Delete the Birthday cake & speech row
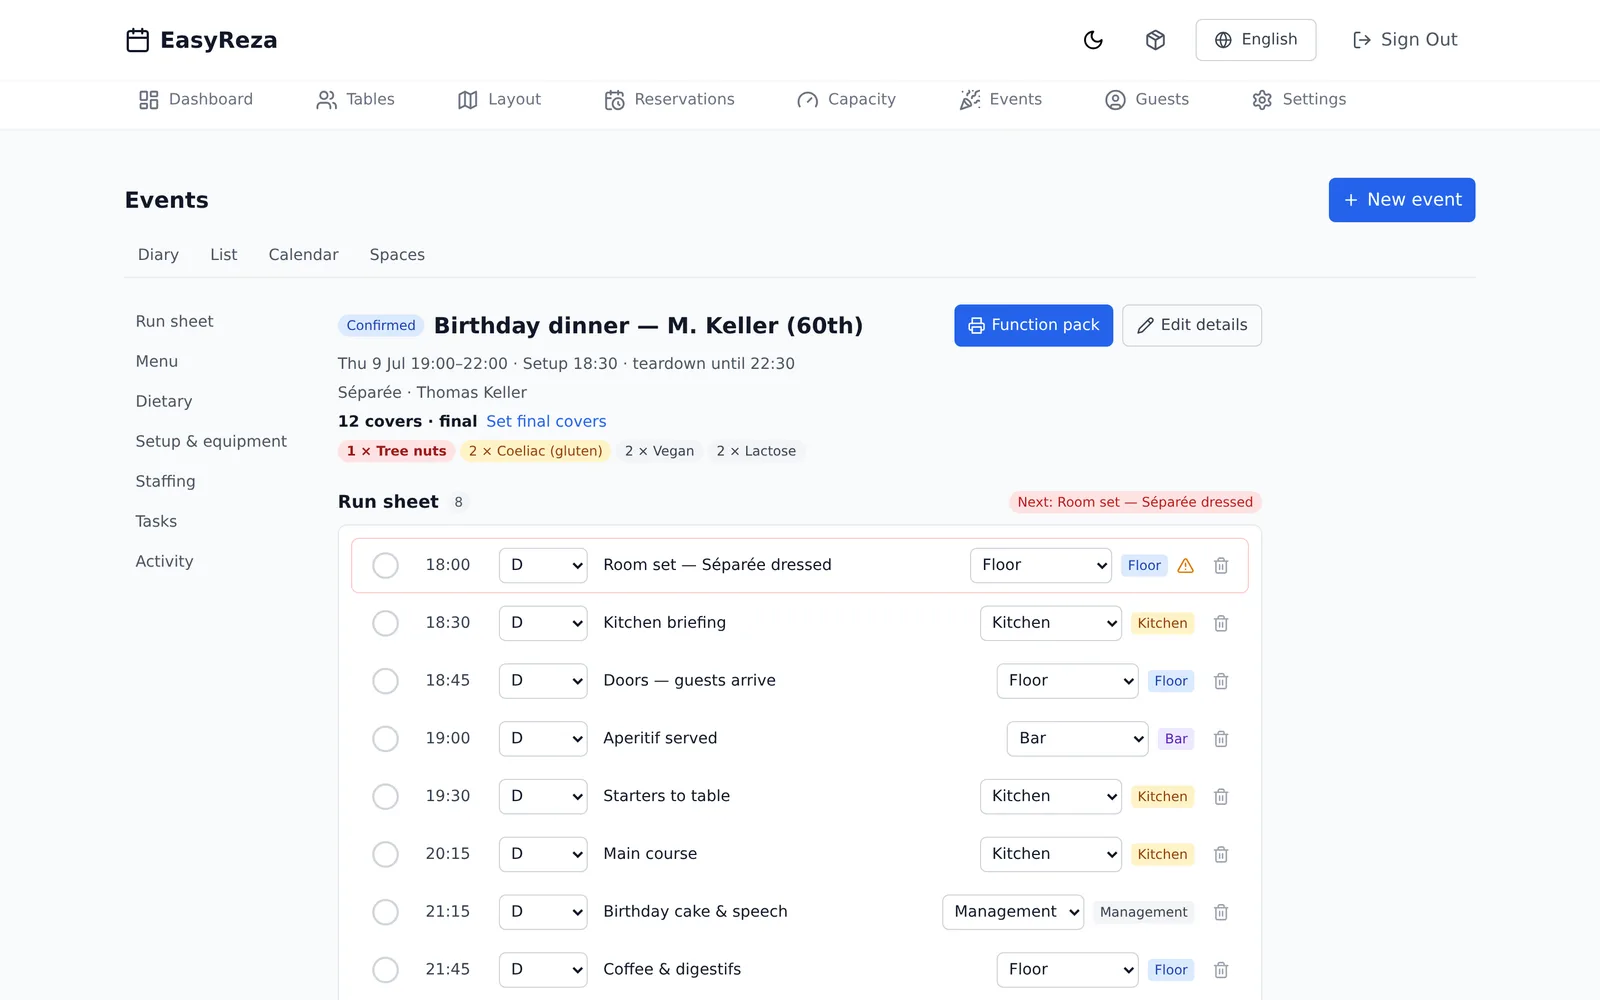 (x=1221, y=913)
